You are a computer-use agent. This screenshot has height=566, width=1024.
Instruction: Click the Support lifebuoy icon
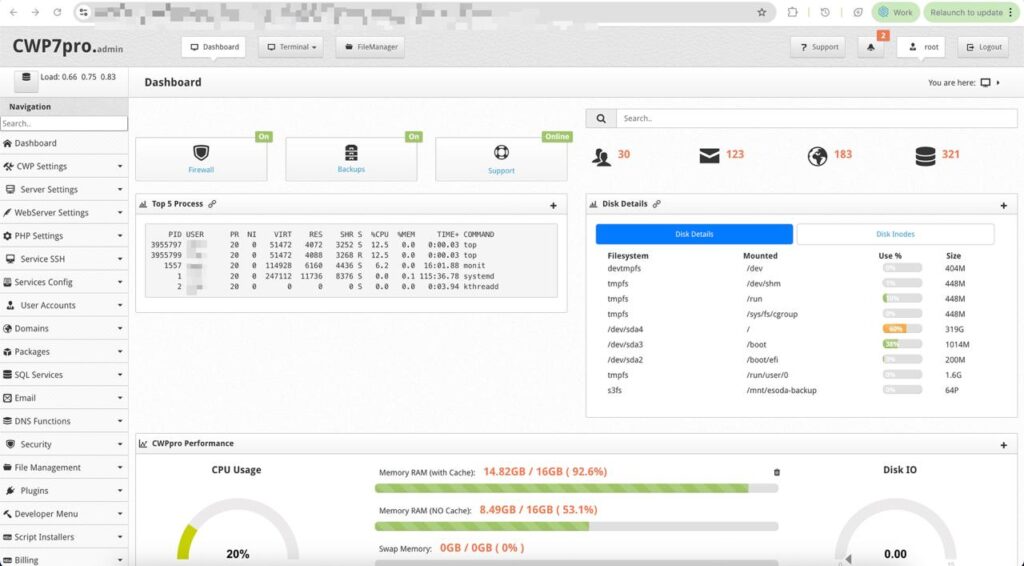pos(501,153)
